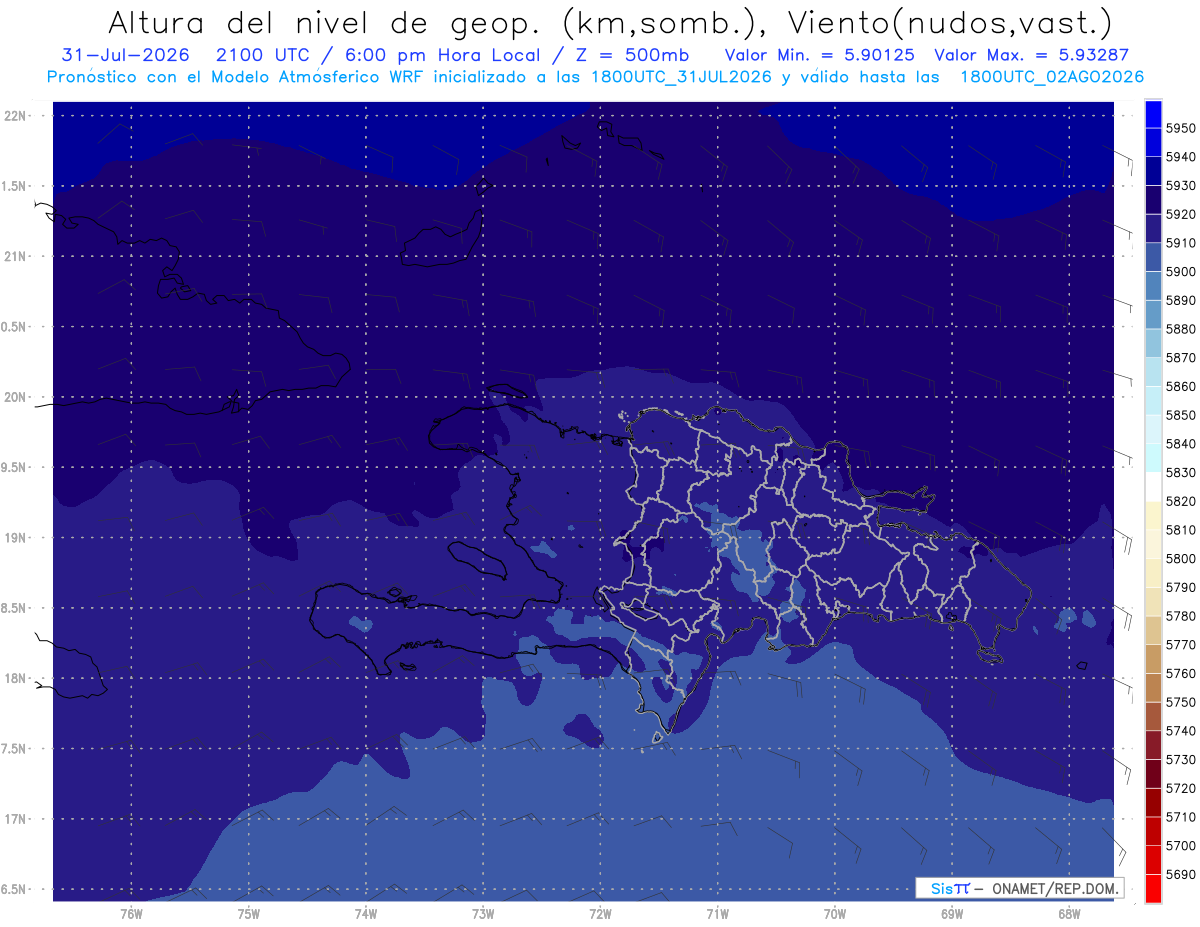
Task: Click the '5820' legend value
Action: pyautogui.click(x=1181, y=501)
